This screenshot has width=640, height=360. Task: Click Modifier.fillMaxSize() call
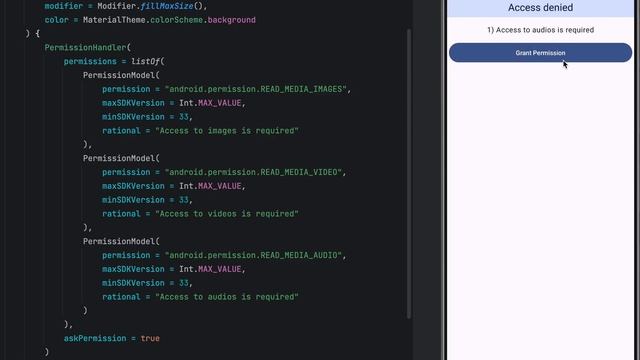point(150,6)
